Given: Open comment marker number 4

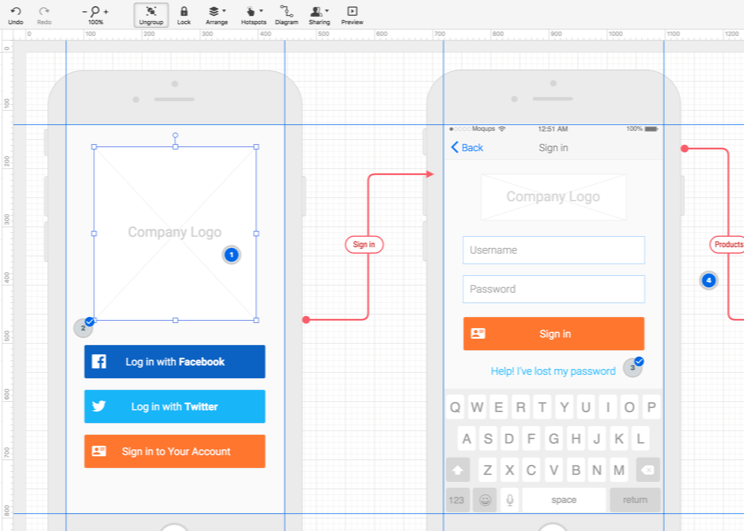Looking at the screenshot, I should pyautogui.click(x=709, y=281).
